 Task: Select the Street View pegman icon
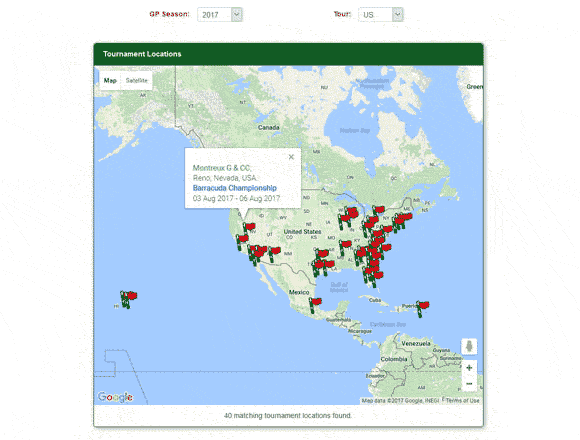coord(469,346)
